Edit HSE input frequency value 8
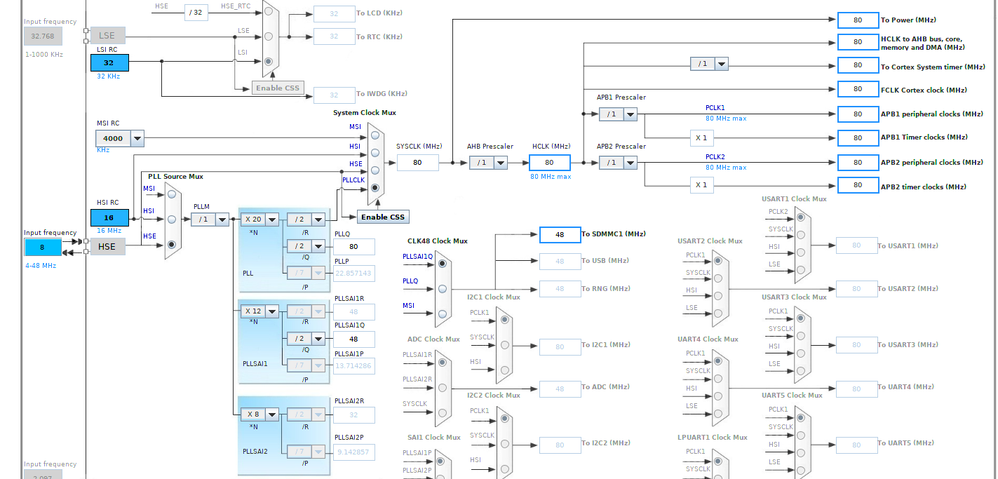Viewport: 998px width, 479px height. pyautogui.click(x=43, y=247)
